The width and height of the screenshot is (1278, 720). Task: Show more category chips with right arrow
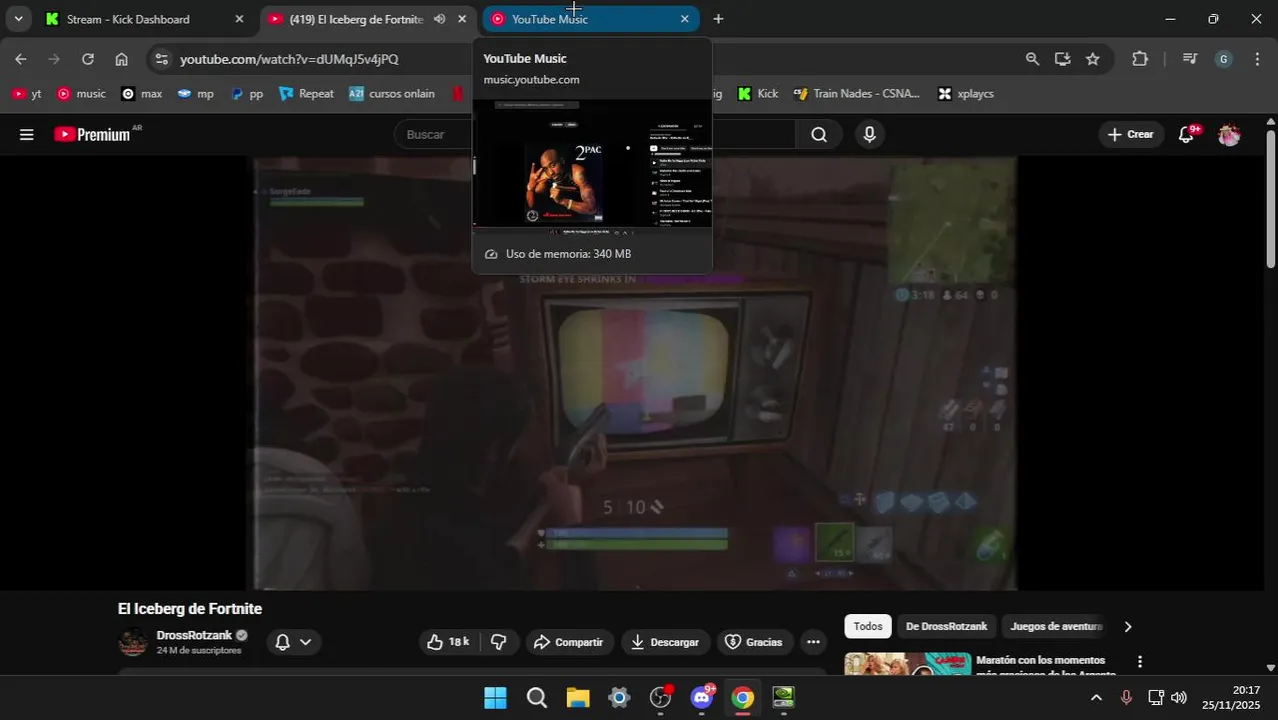[1128, 627]
